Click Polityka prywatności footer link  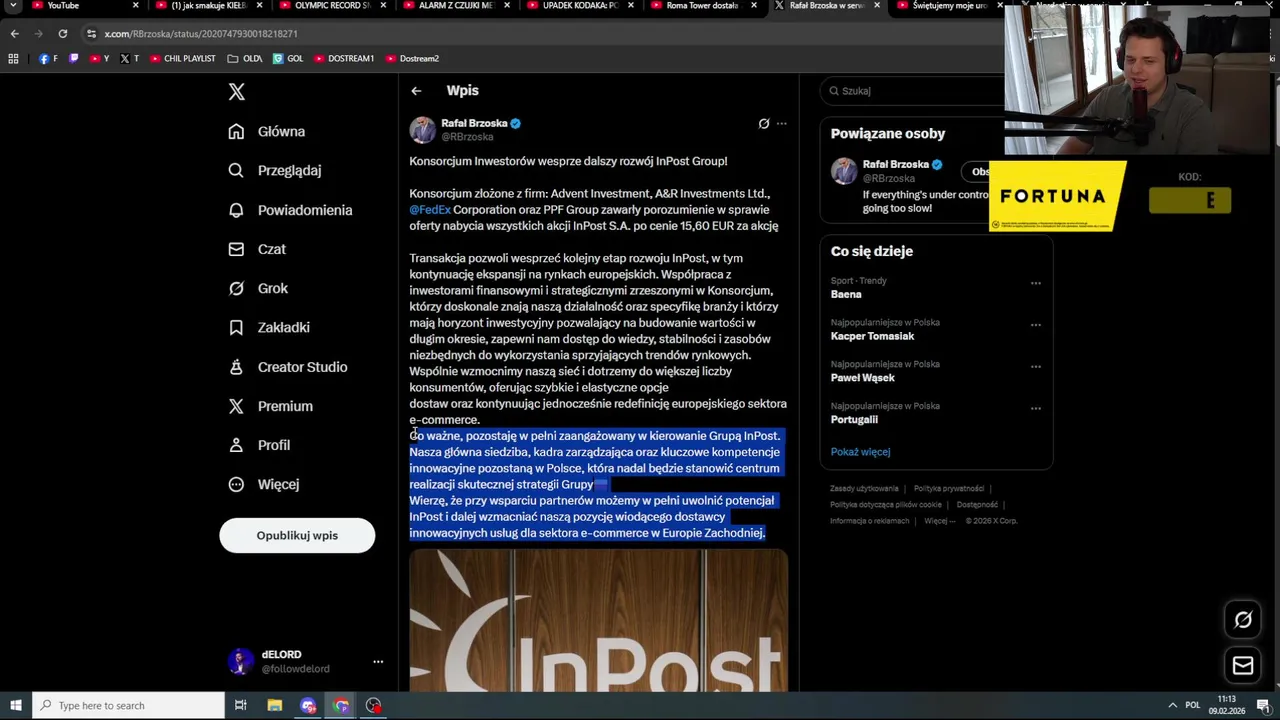948,489
